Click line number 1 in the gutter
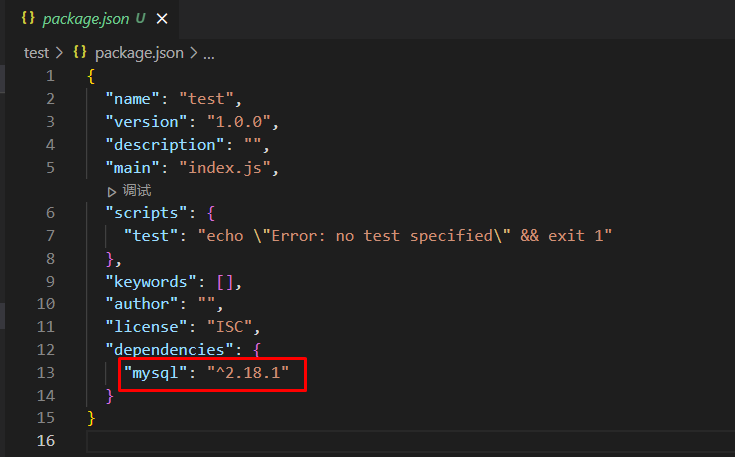The image size is (735, 457). (50, 76)
